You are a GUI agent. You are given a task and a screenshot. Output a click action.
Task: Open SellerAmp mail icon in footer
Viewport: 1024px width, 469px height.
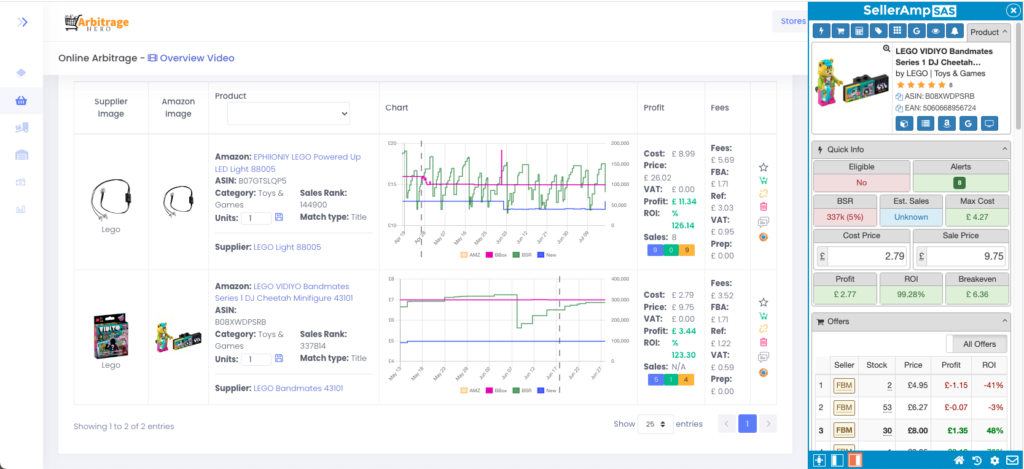click(x=1012, y=461)
